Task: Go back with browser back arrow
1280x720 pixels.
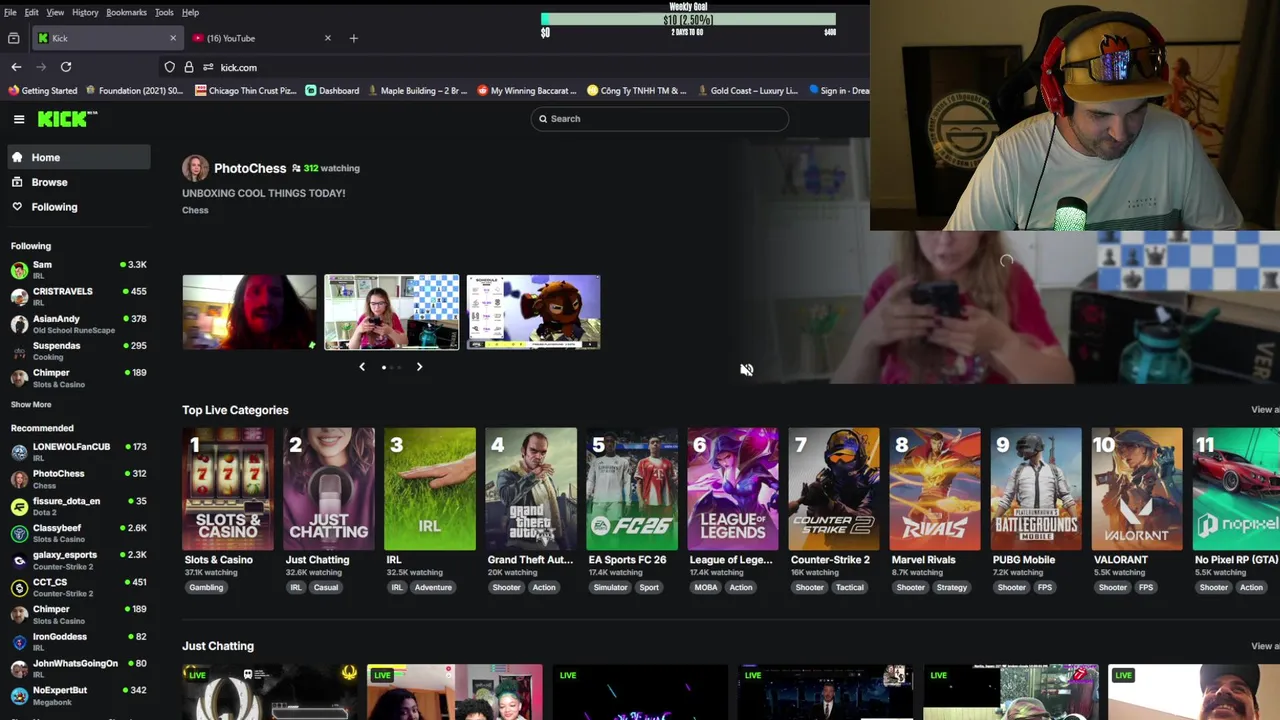Action: coord(16,67)
